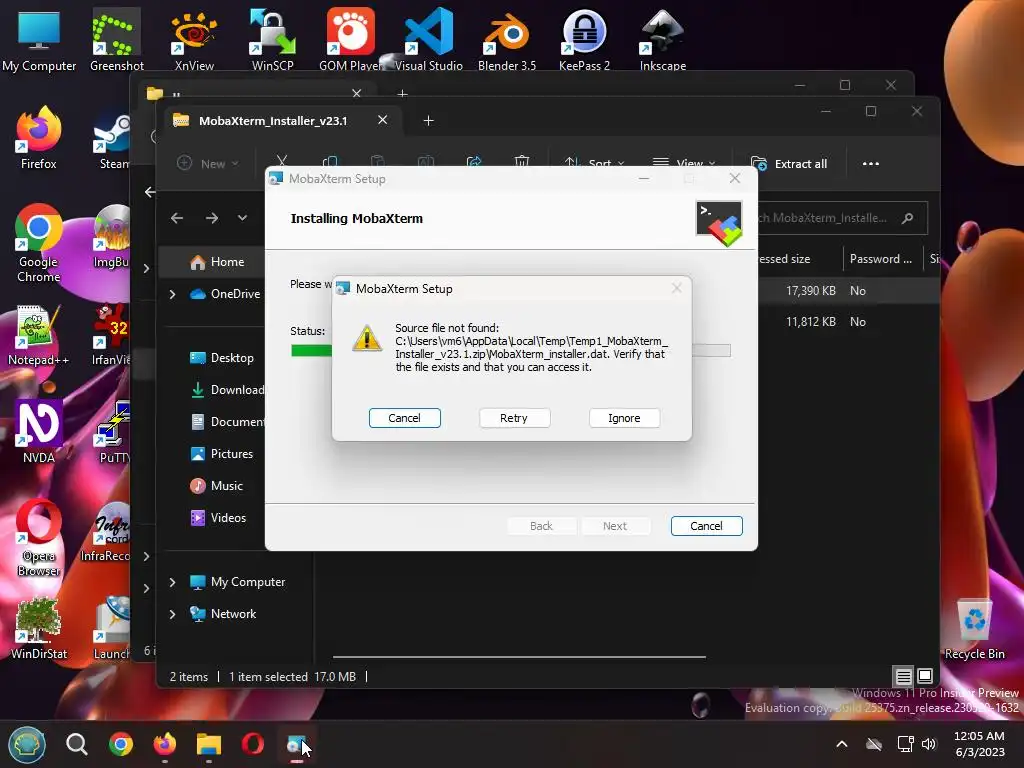Cancel the Source file not found dialog
1024x768 pixels.
pos(404,418)
